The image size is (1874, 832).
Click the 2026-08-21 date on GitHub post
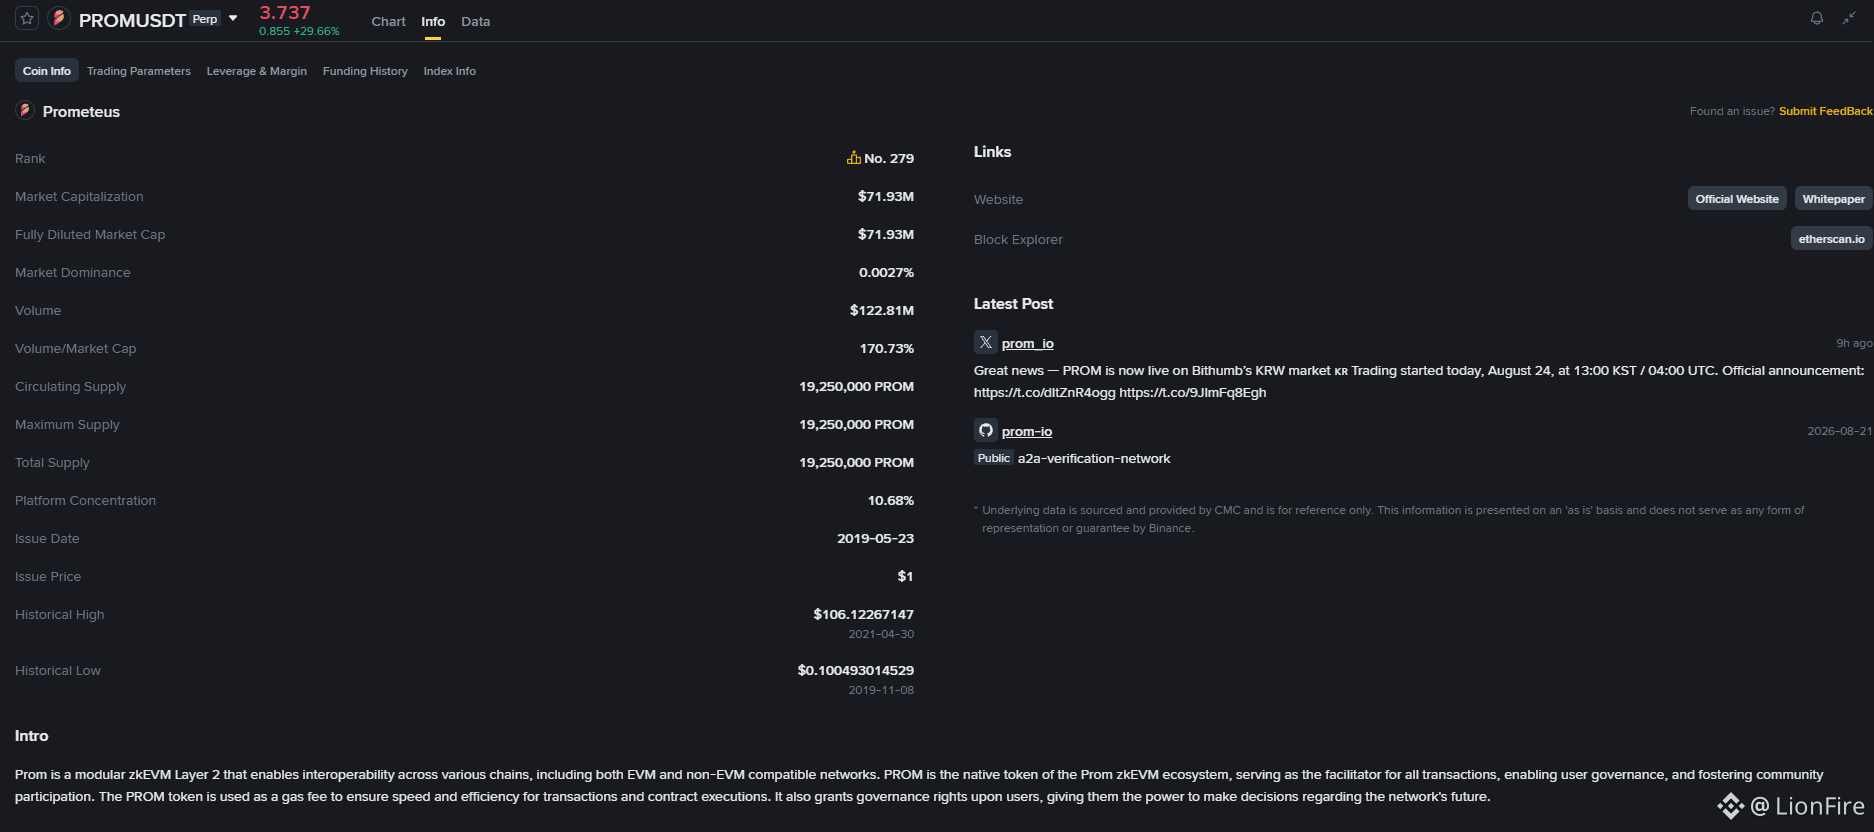coord(1839,431)
